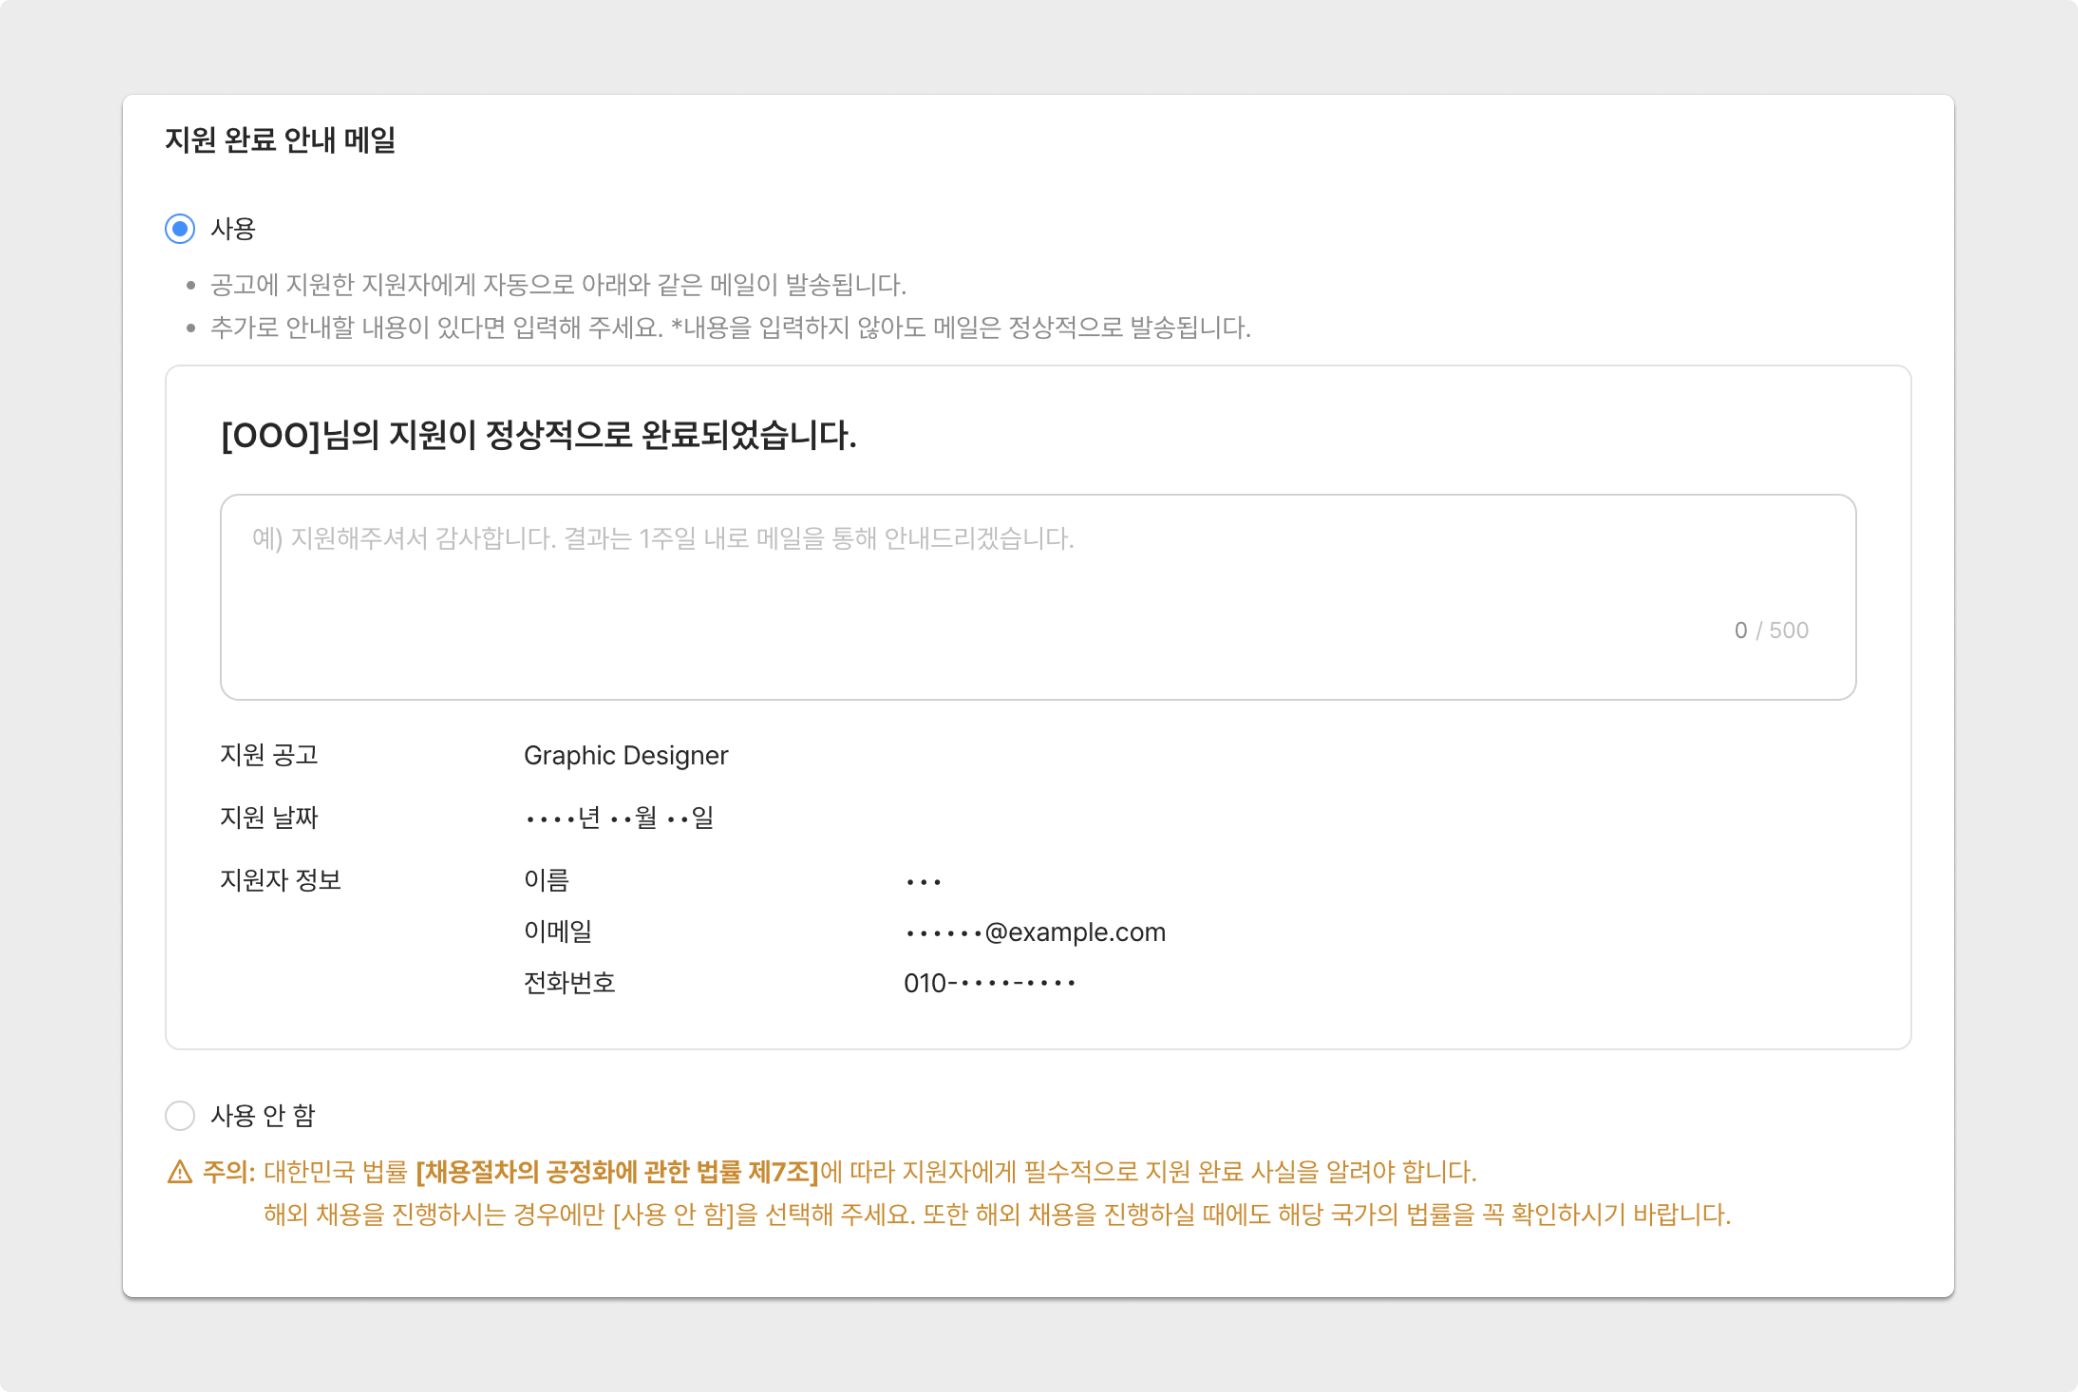The width and height of the screenshot is (2078, 1392).
Task: Click the @example.com email value
Action: (x=1036, y=932)
